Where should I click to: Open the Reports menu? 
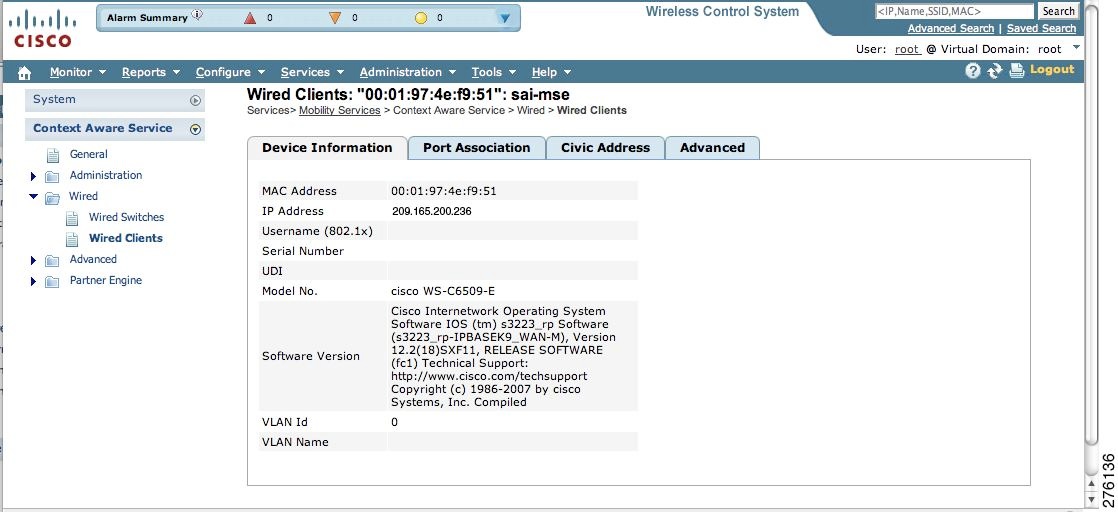(x=150, y=72)
